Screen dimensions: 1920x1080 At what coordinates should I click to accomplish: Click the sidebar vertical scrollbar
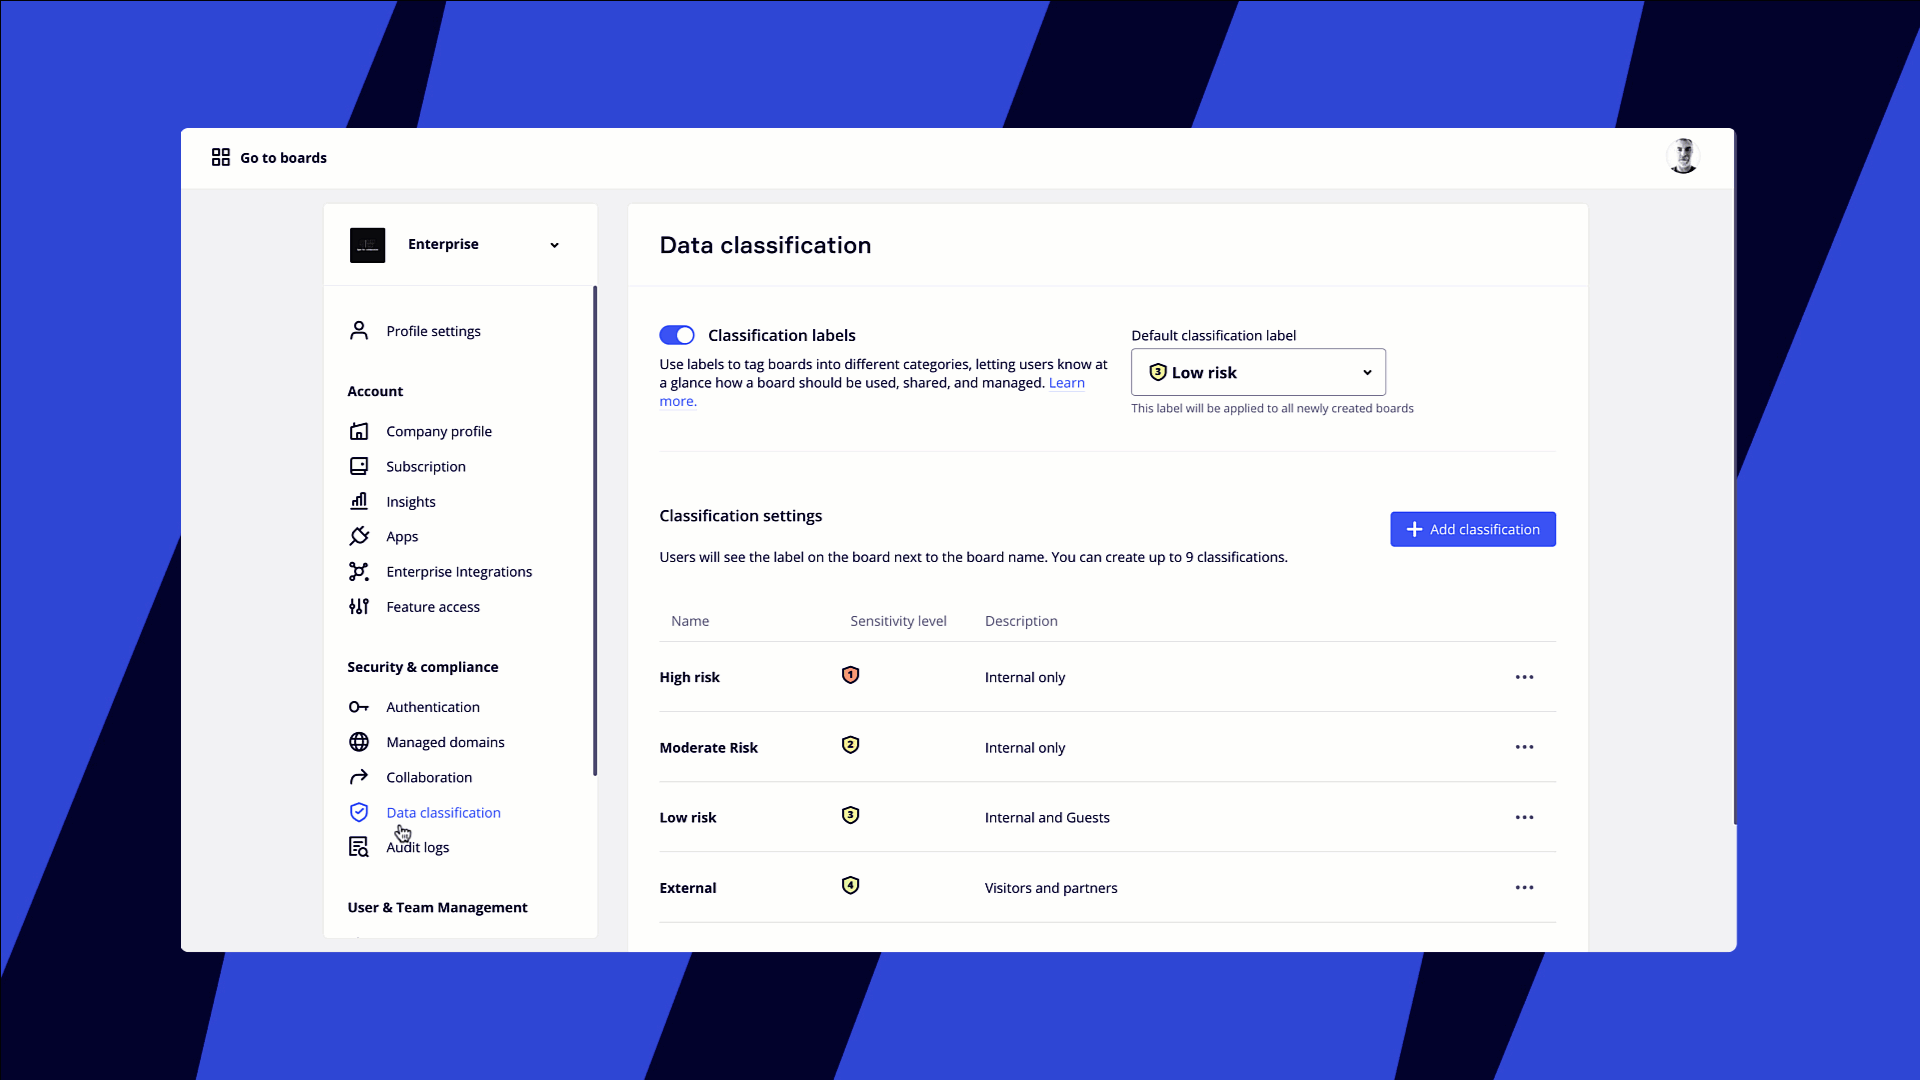595,530
